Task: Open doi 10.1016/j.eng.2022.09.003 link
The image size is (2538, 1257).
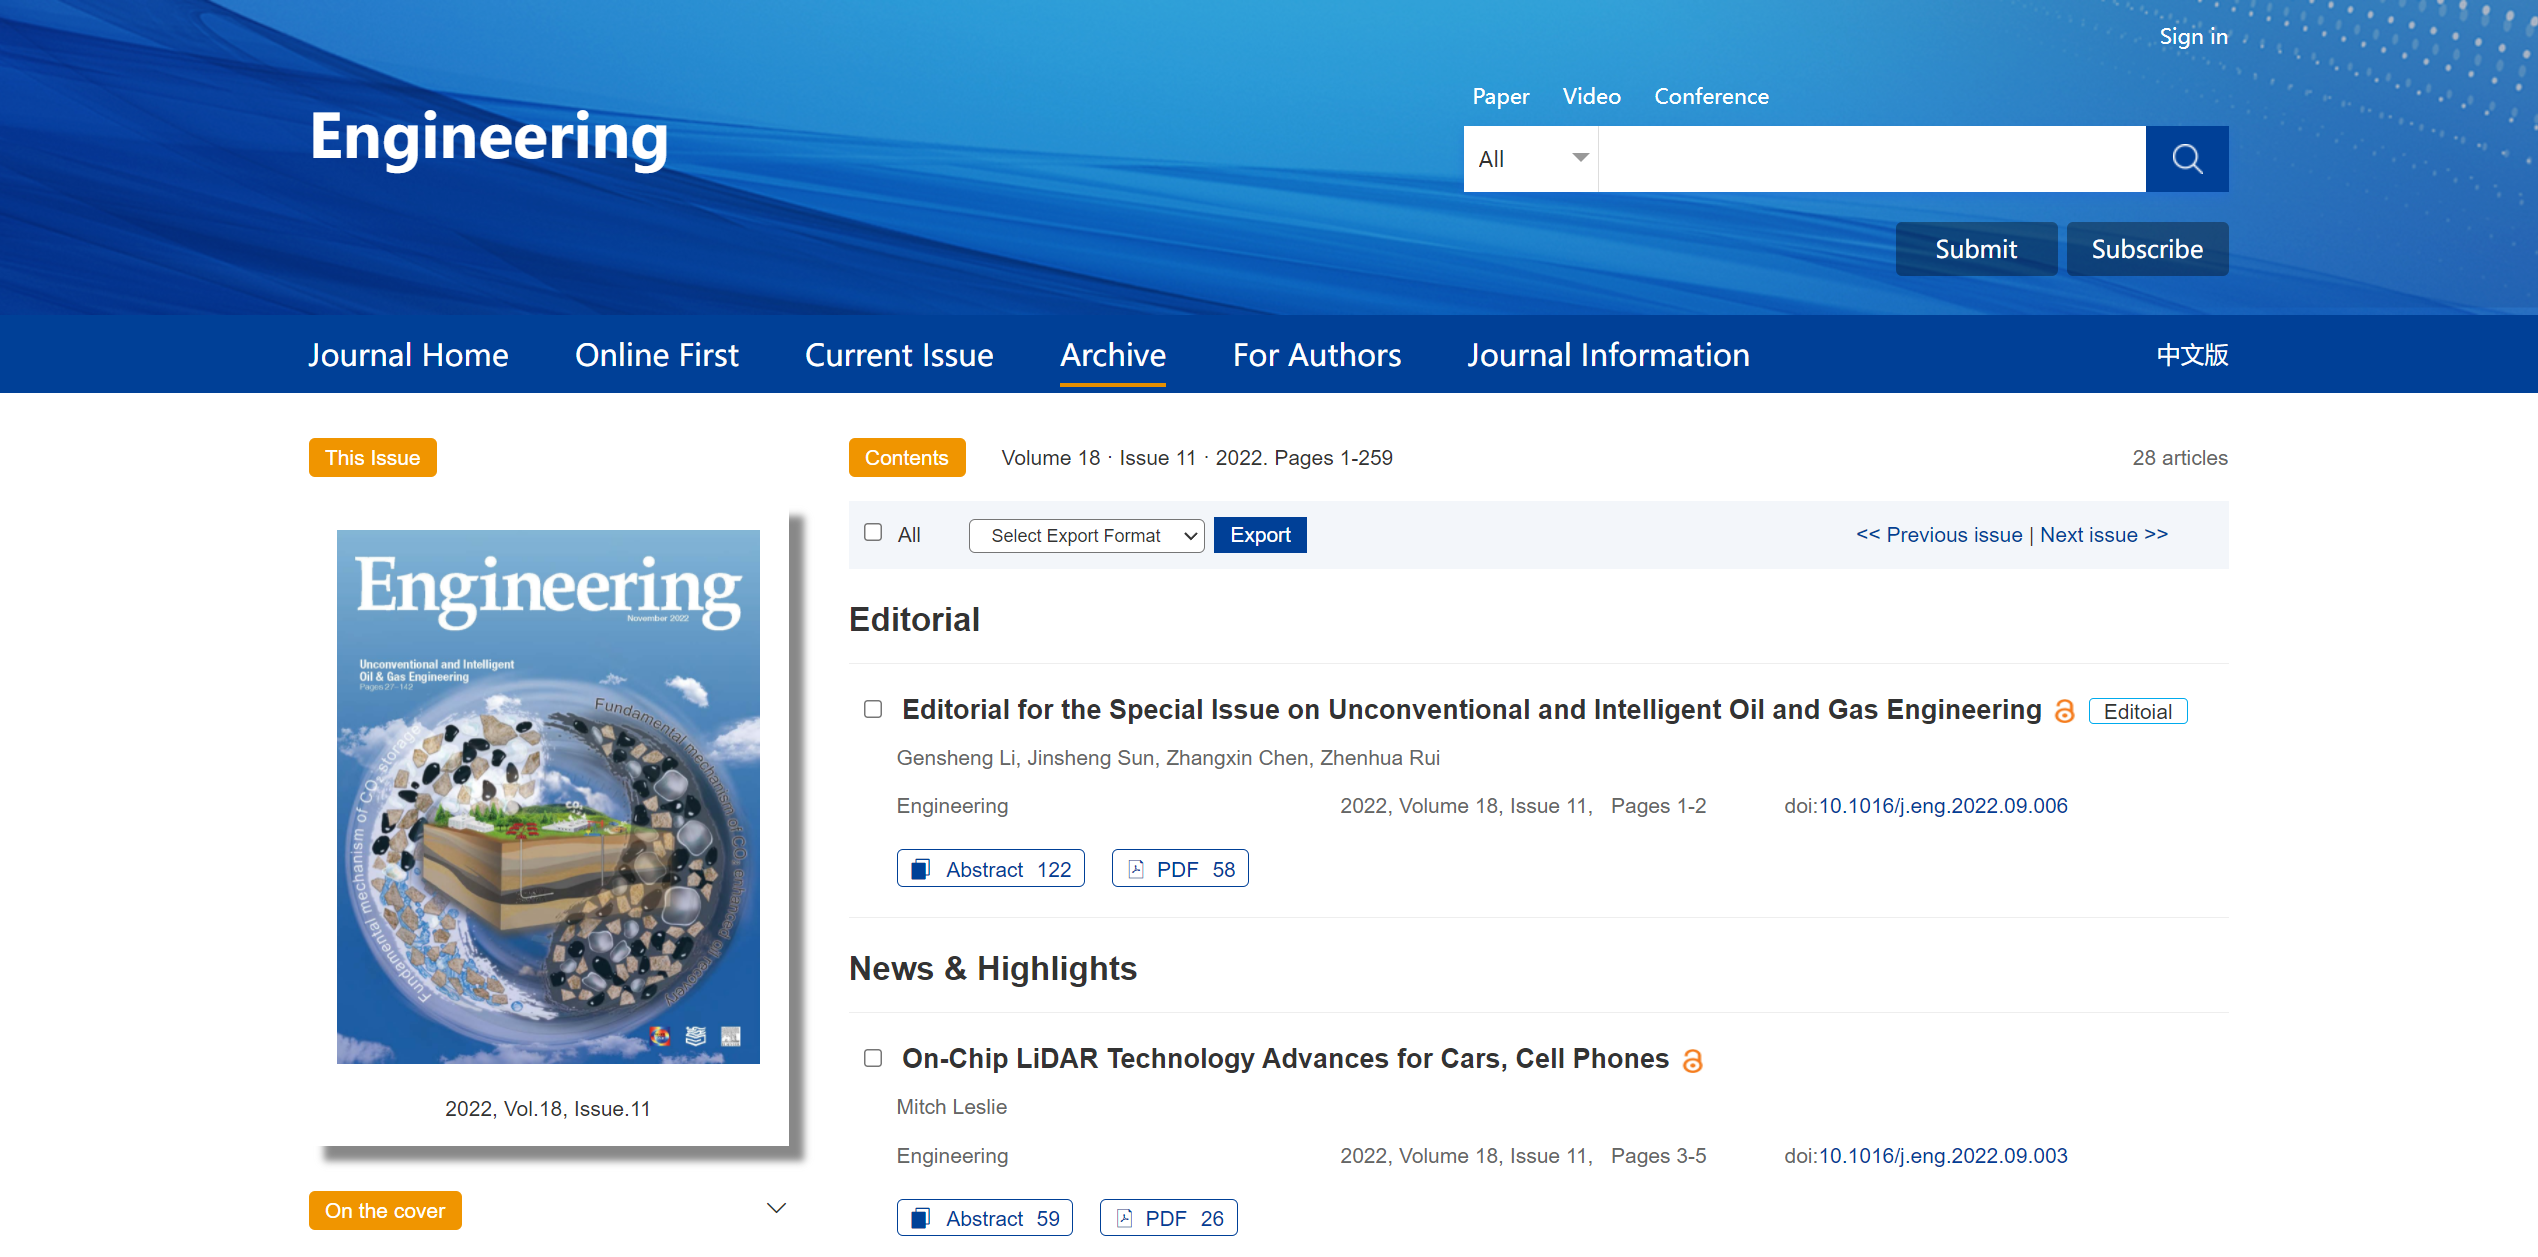Action: [x=1943, y=1156]
